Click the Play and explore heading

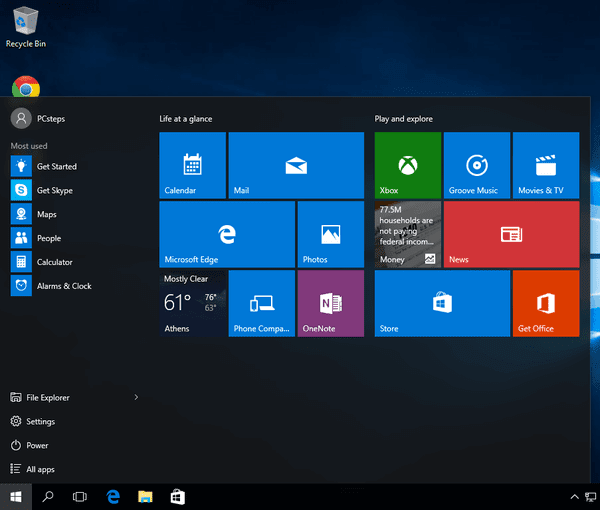[404, 119]
